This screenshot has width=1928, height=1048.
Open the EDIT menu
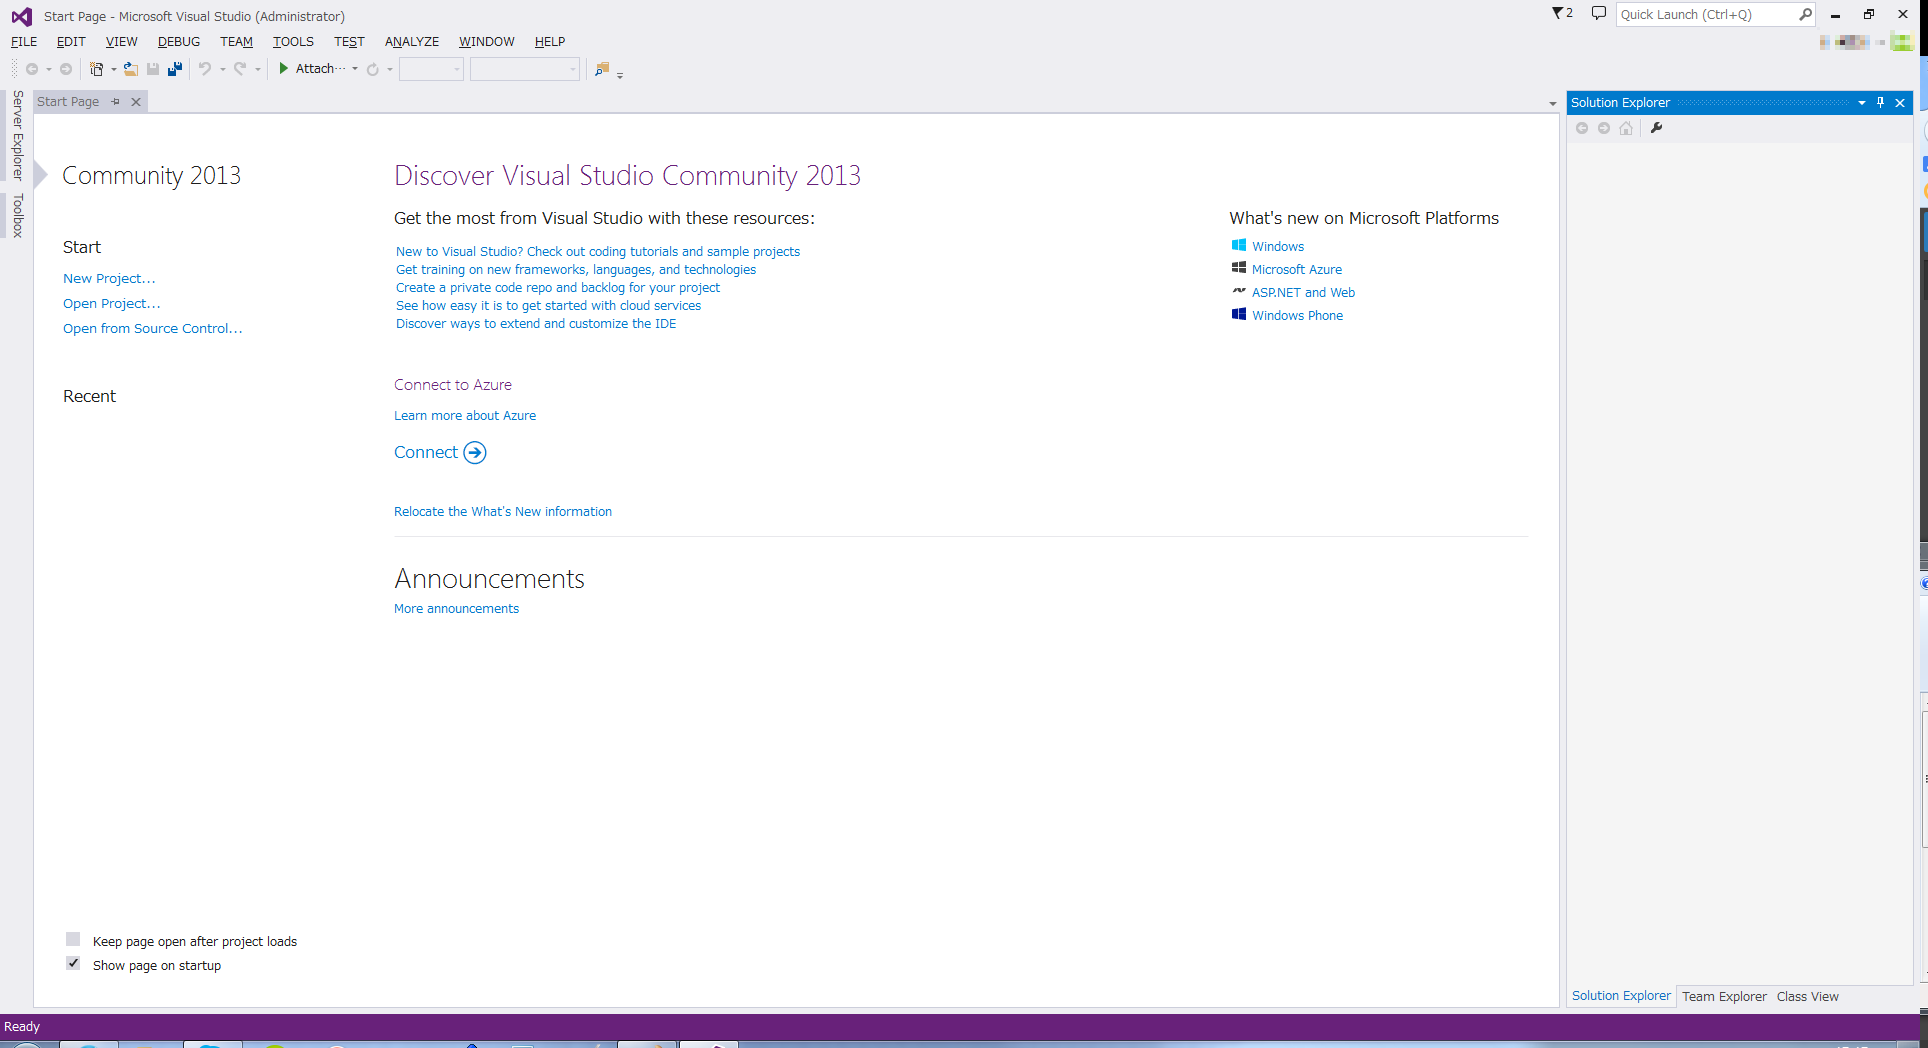click(71, 42)
